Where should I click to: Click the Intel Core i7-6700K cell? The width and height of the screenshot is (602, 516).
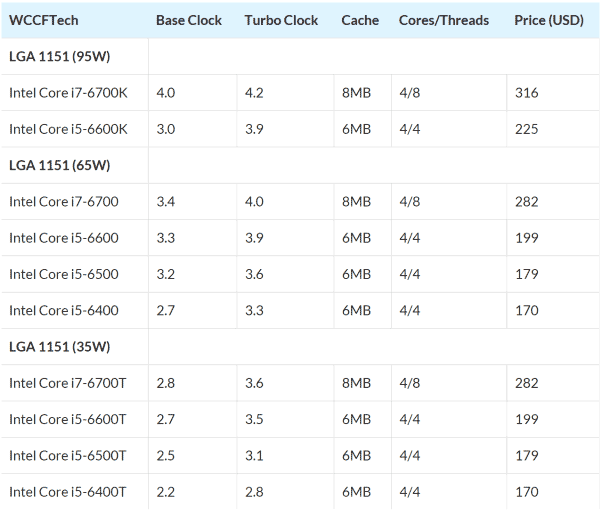68,92
